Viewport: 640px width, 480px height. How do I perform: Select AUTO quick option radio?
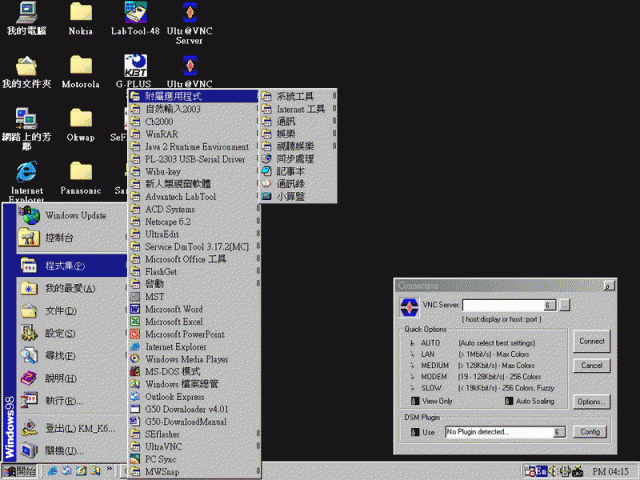tap(412, 343)
